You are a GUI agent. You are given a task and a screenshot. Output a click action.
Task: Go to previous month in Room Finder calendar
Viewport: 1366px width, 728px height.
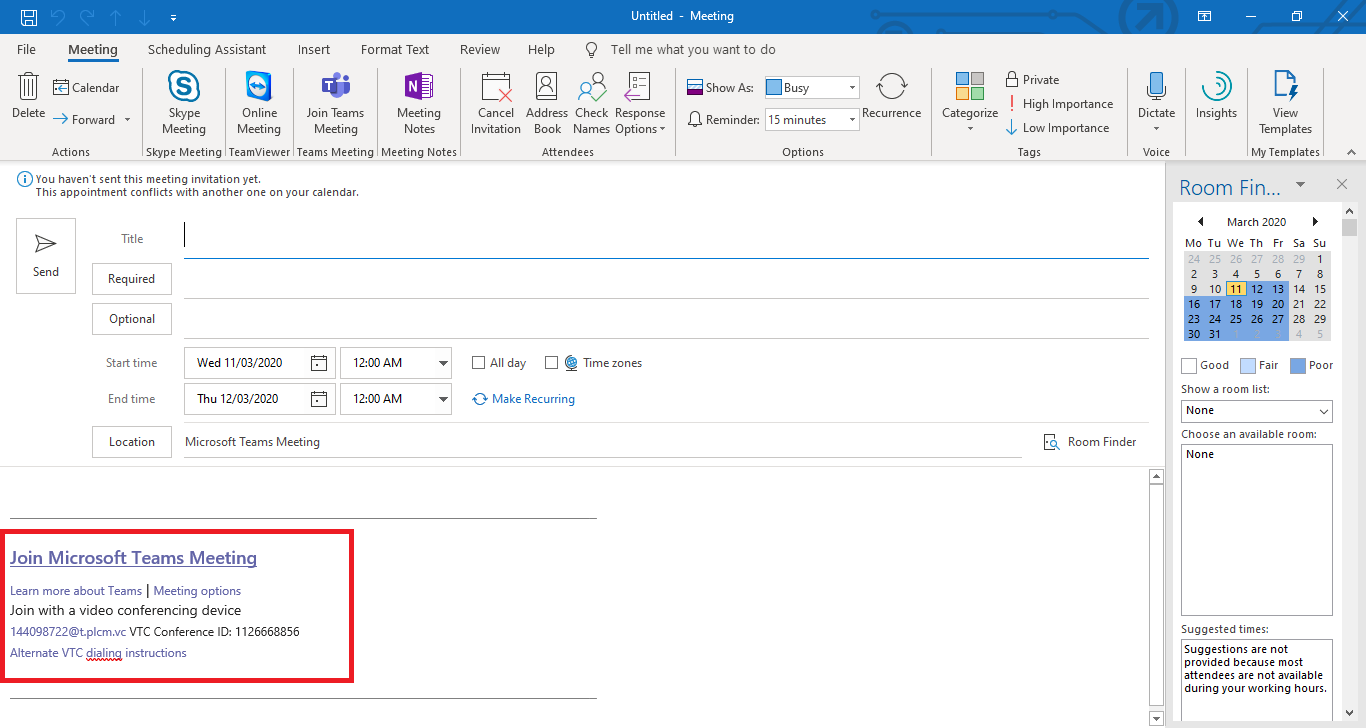click(x=1200, y=222)
